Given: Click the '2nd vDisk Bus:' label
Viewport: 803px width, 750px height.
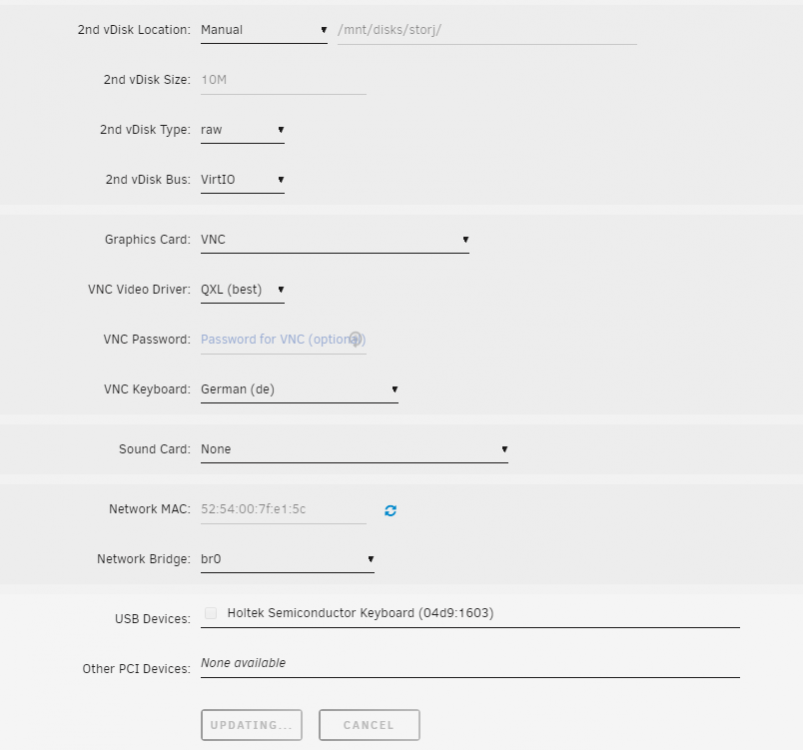Looking at the screenshot, I should 148,180.
